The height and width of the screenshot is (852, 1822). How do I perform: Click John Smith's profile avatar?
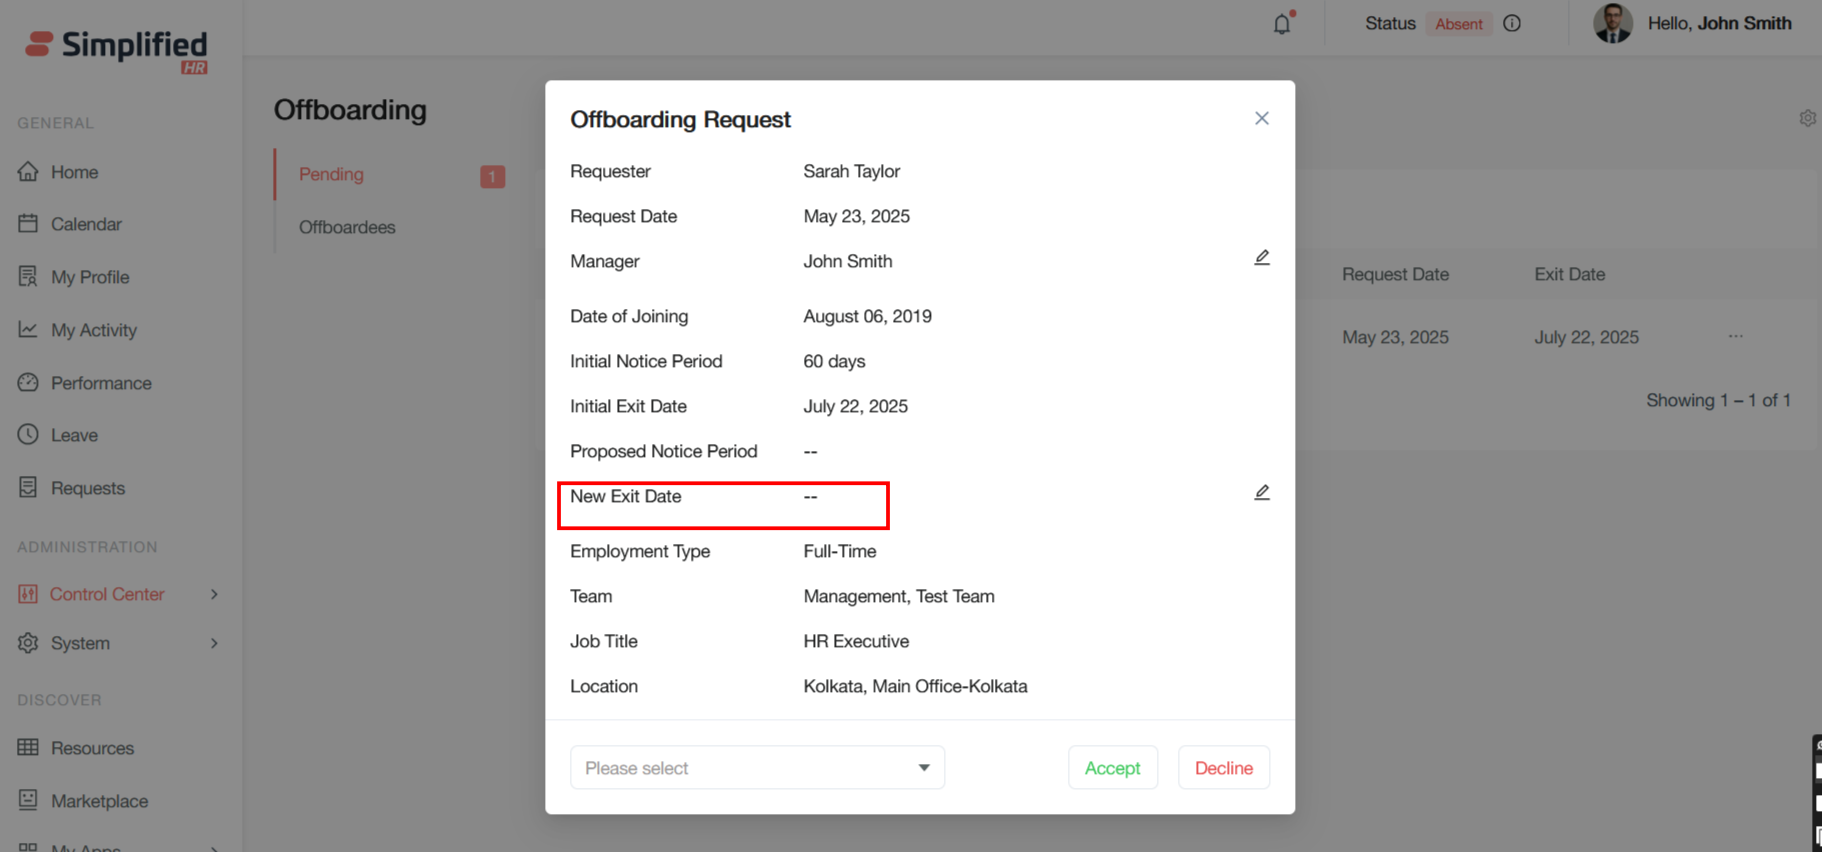pyautogui.click(x=1612, y=23)
